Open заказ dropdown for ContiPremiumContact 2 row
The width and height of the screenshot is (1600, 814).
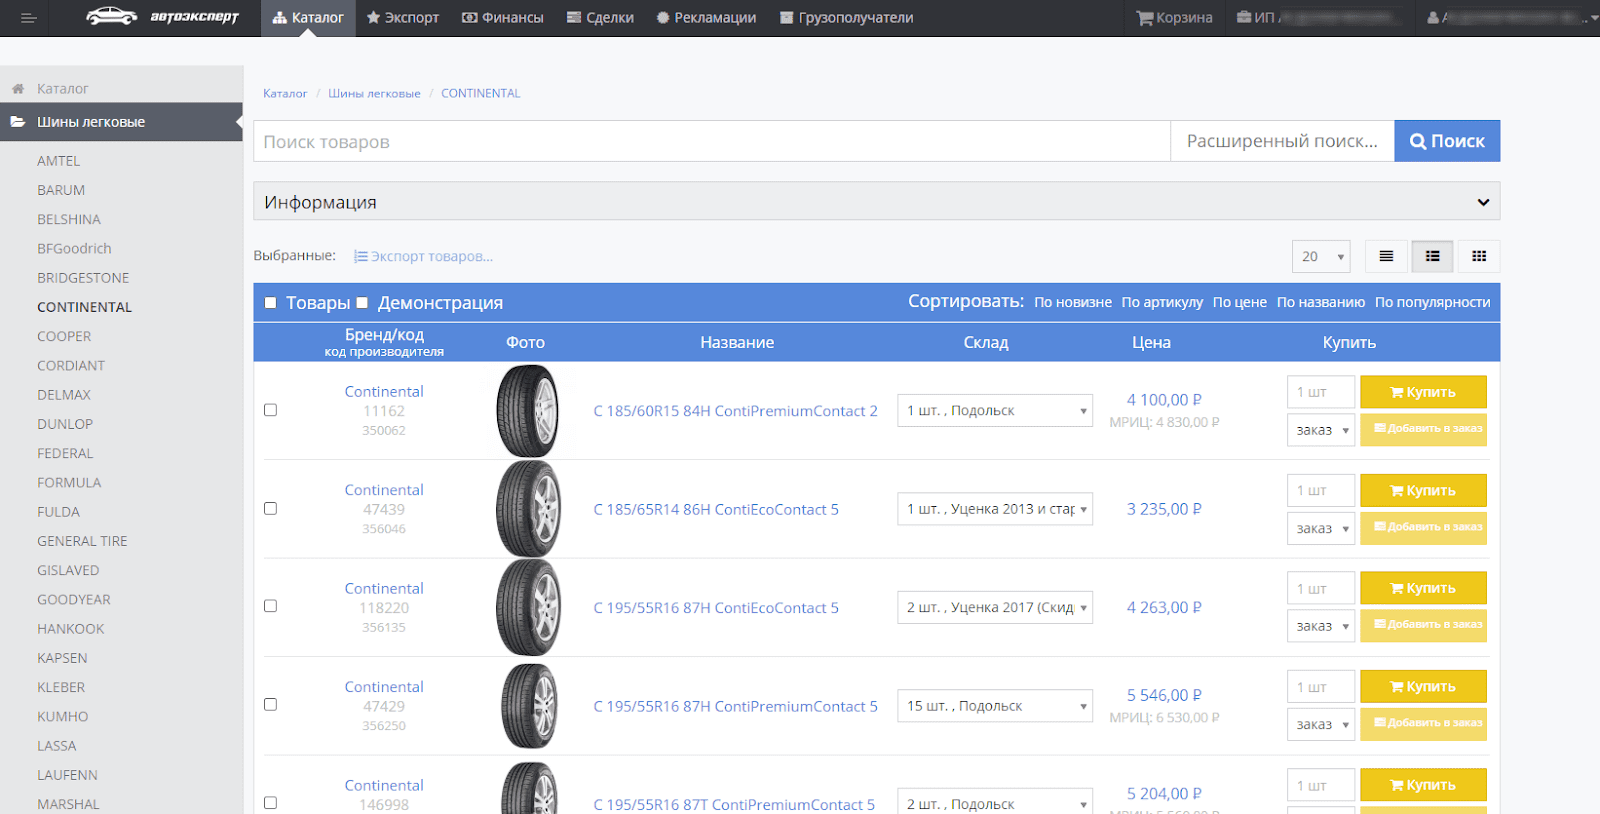[x=1321, y=430]
